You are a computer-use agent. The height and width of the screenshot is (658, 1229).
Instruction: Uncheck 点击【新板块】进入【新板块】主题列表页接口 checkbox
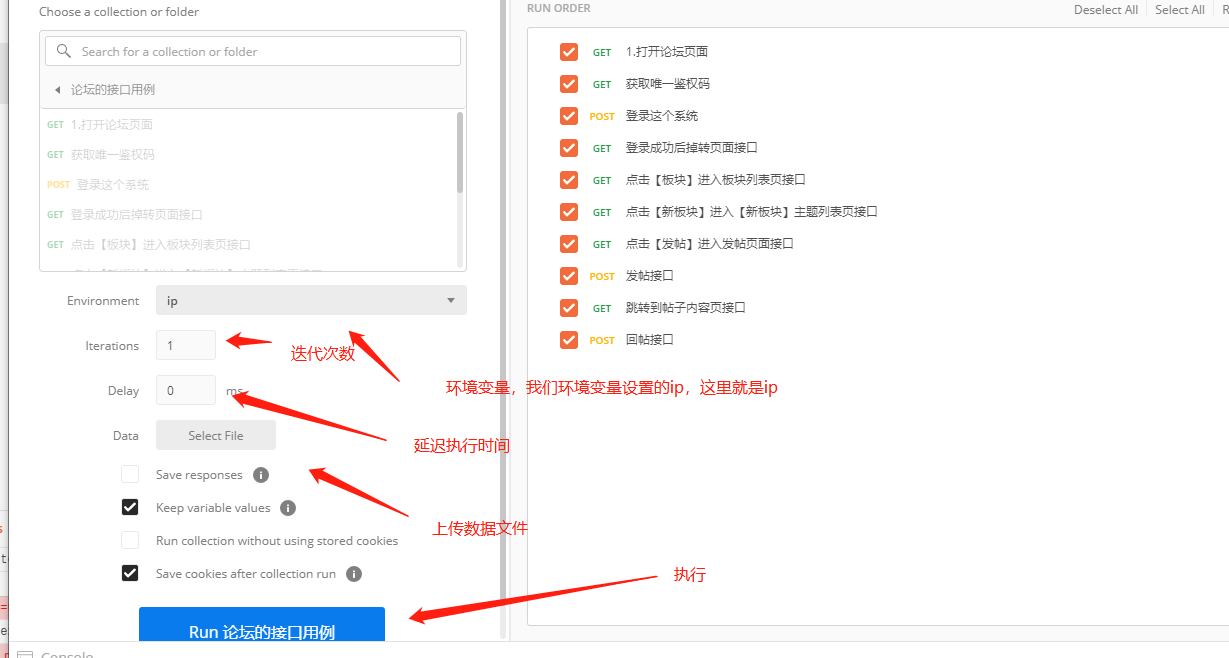(569, 212)
